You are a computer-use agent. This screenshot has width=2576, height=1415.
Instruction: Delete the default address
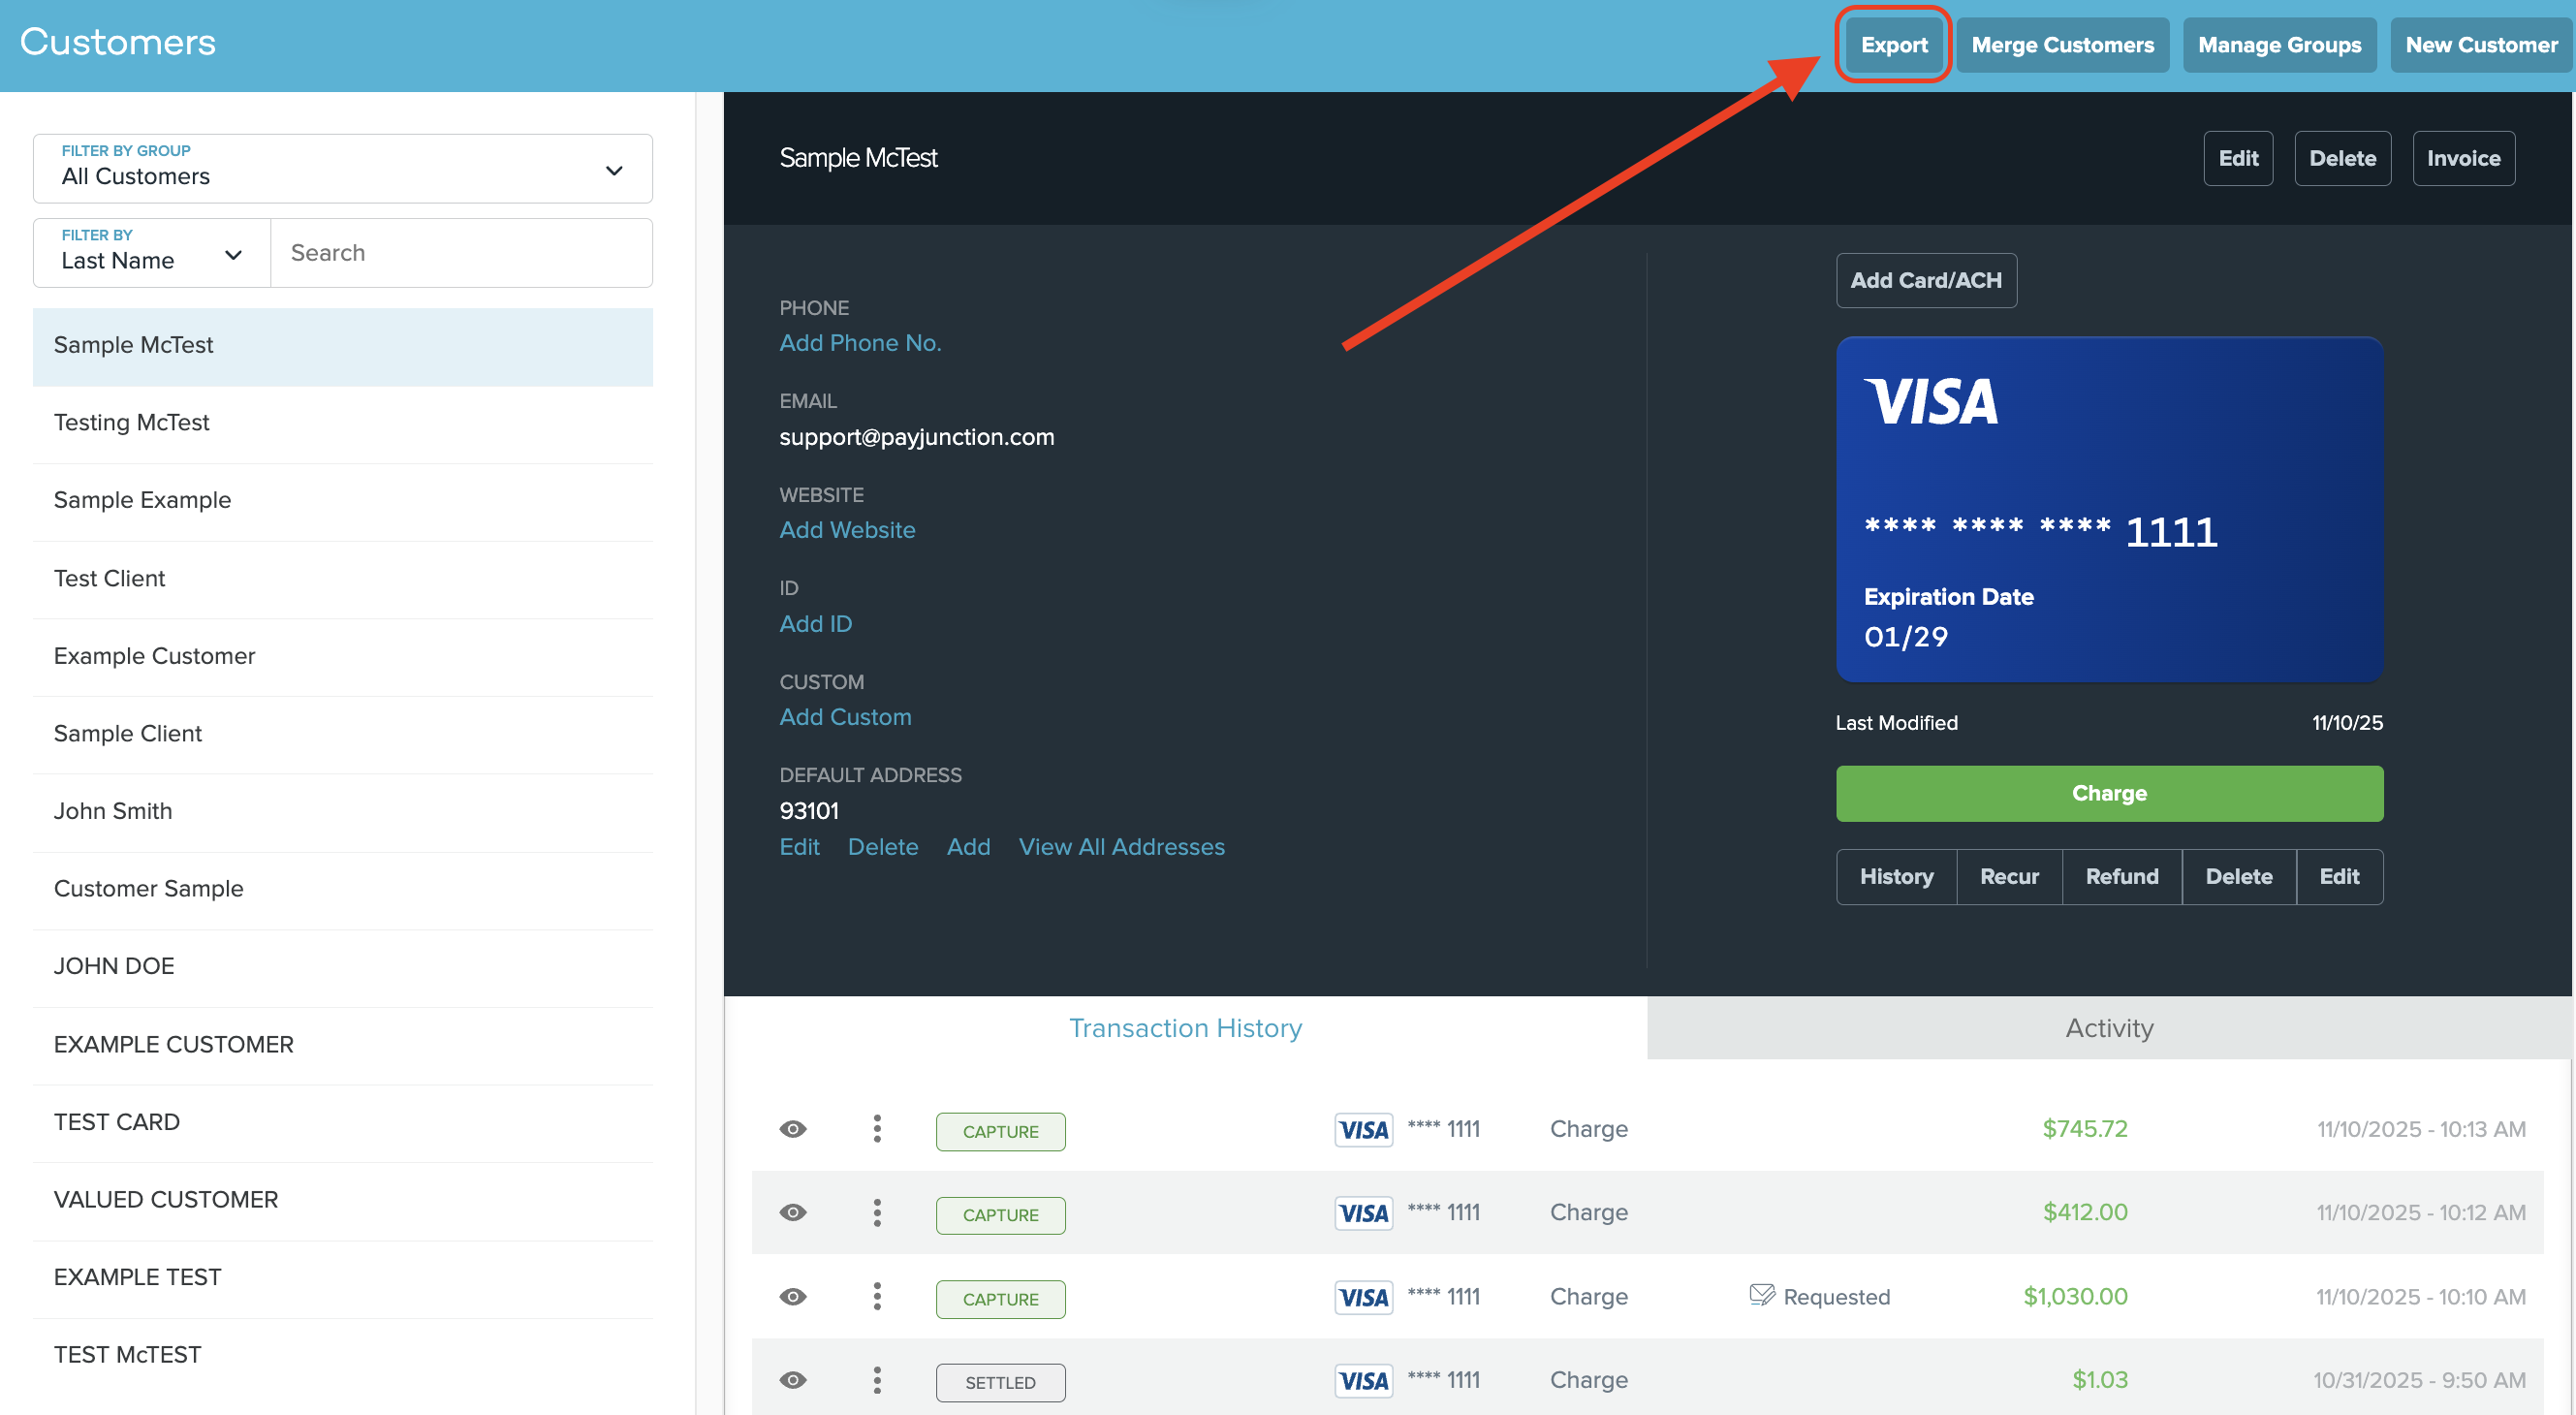pos(882,847)
